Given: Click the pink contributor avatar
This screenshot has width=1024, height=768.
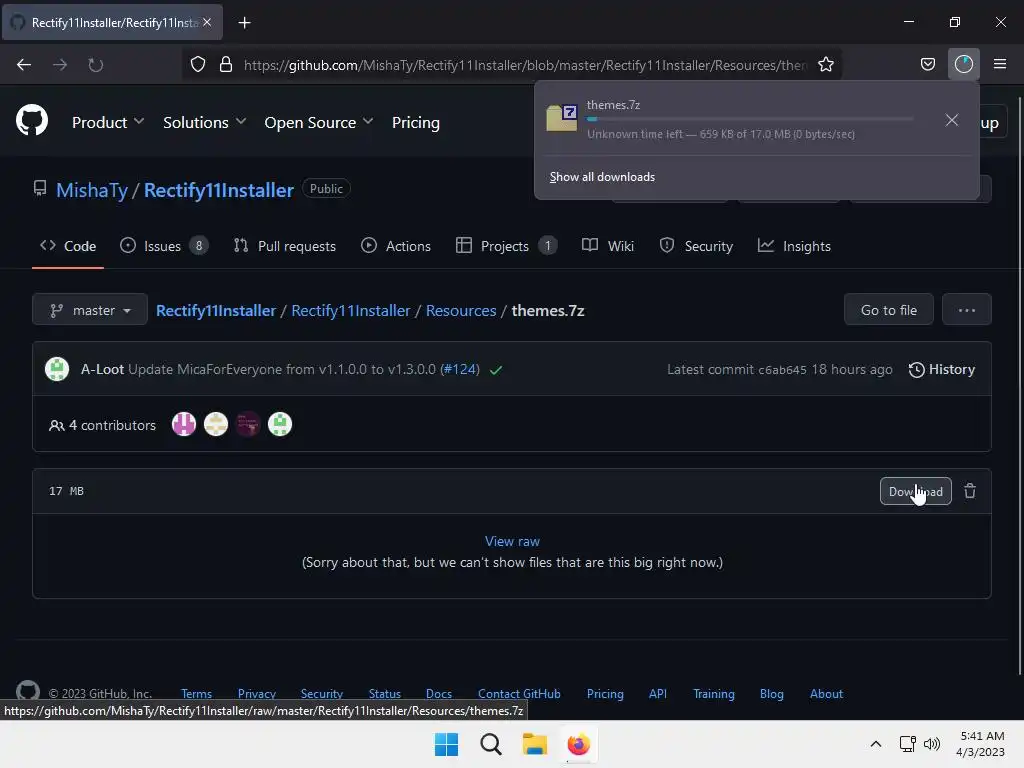Looking at the screenshot, I should (x=184, y=424).
